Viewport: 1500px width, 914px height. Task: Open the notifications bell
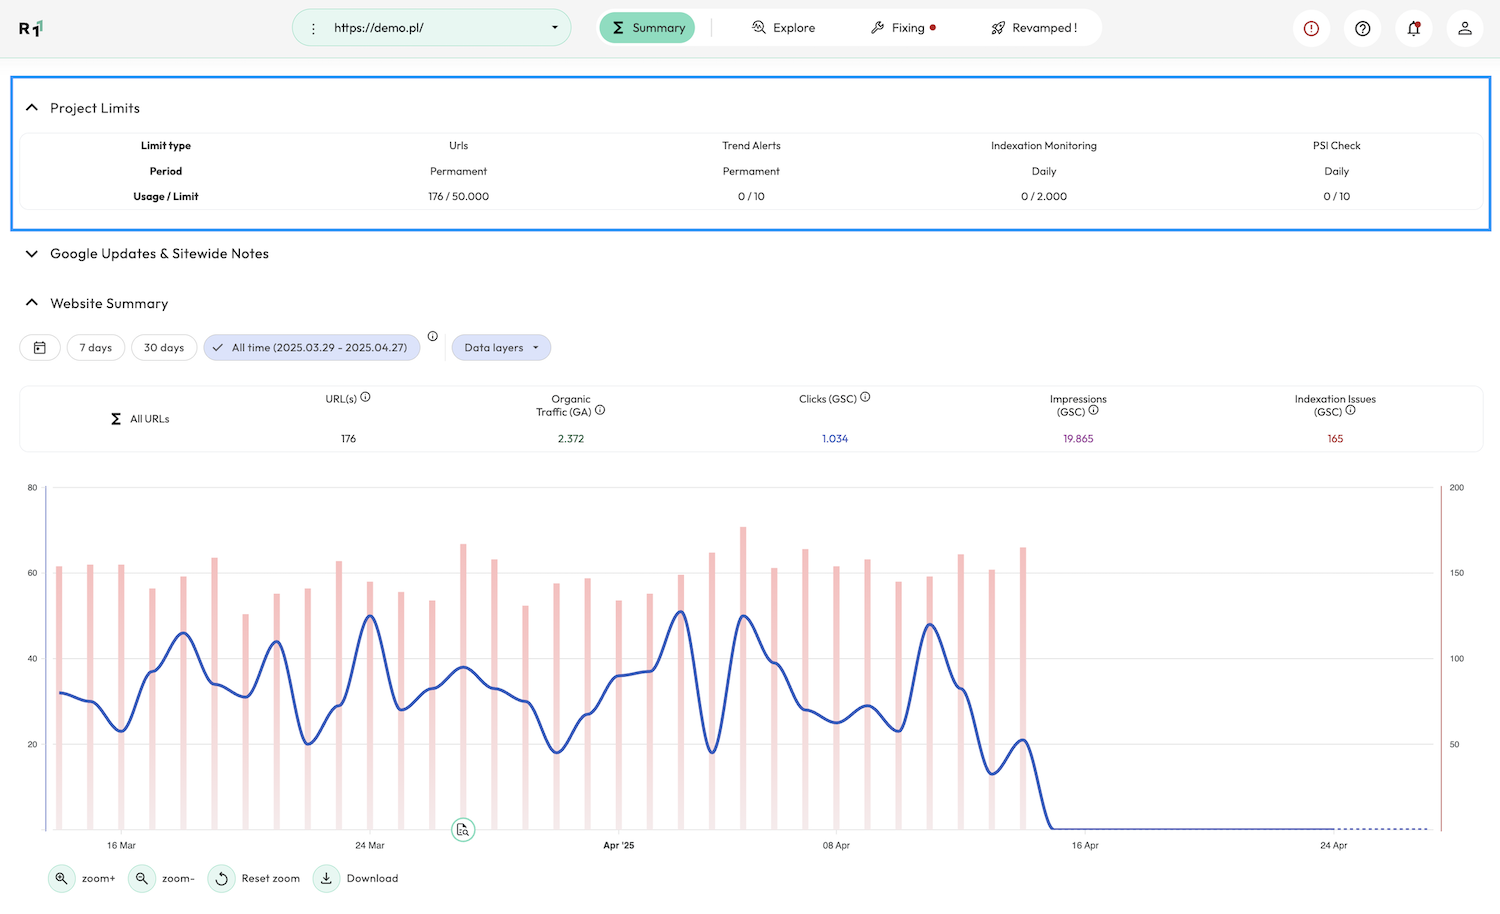1413,28
